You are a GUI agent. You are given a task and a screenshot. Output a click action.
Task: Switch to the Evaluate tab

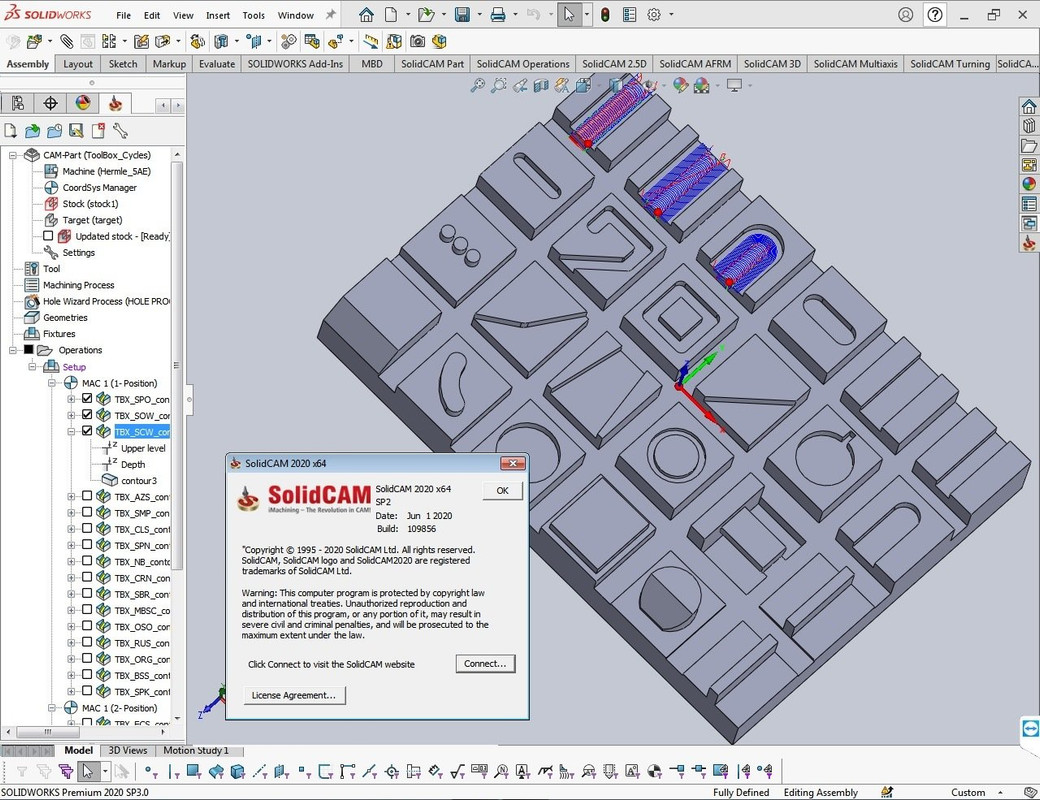217,64
